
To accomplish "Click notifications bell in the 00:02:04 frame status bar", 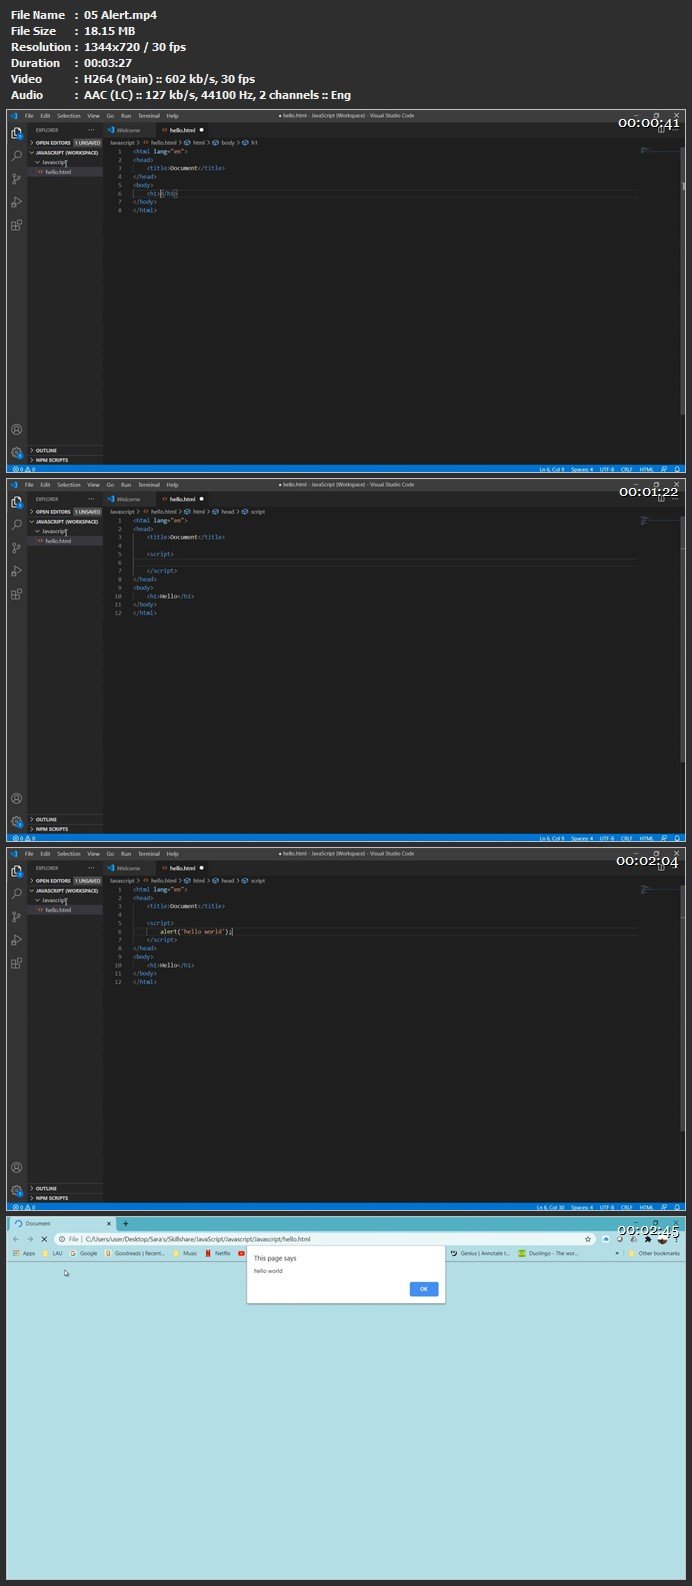I will pos(677,1207).
